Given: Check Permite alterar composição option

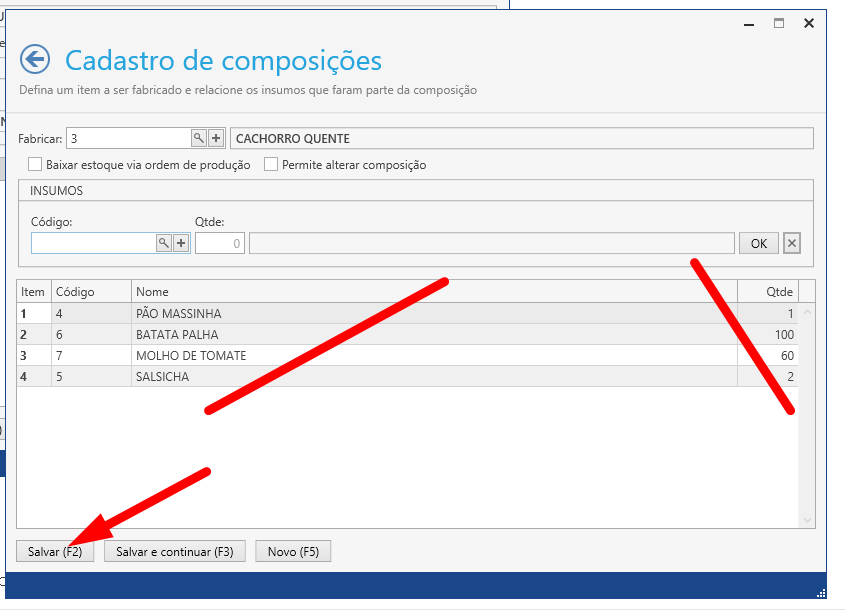Looking at the screenshot, I should click(271, 165).
